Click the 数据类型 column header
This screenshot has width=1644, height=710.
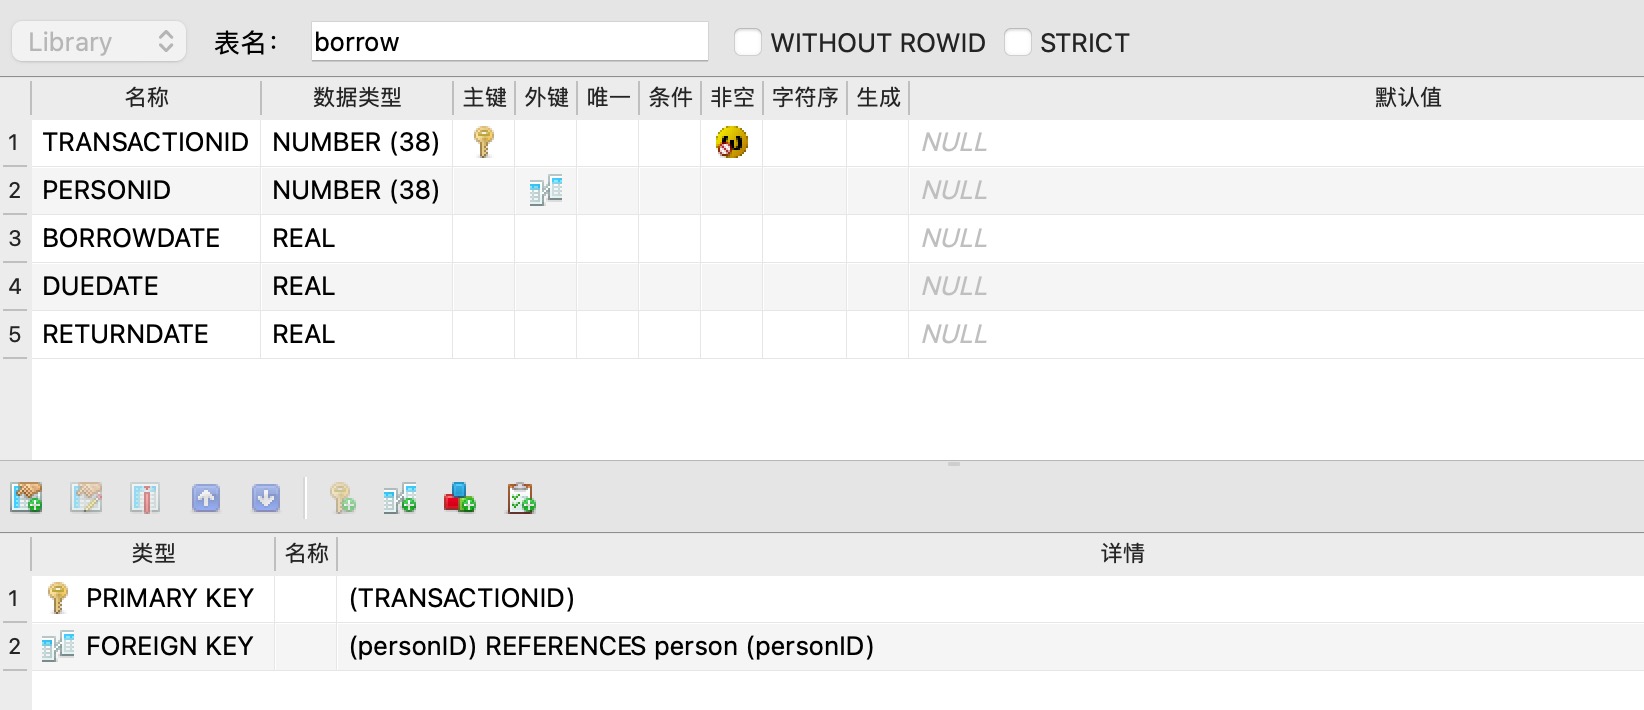[x=357, y=97]
